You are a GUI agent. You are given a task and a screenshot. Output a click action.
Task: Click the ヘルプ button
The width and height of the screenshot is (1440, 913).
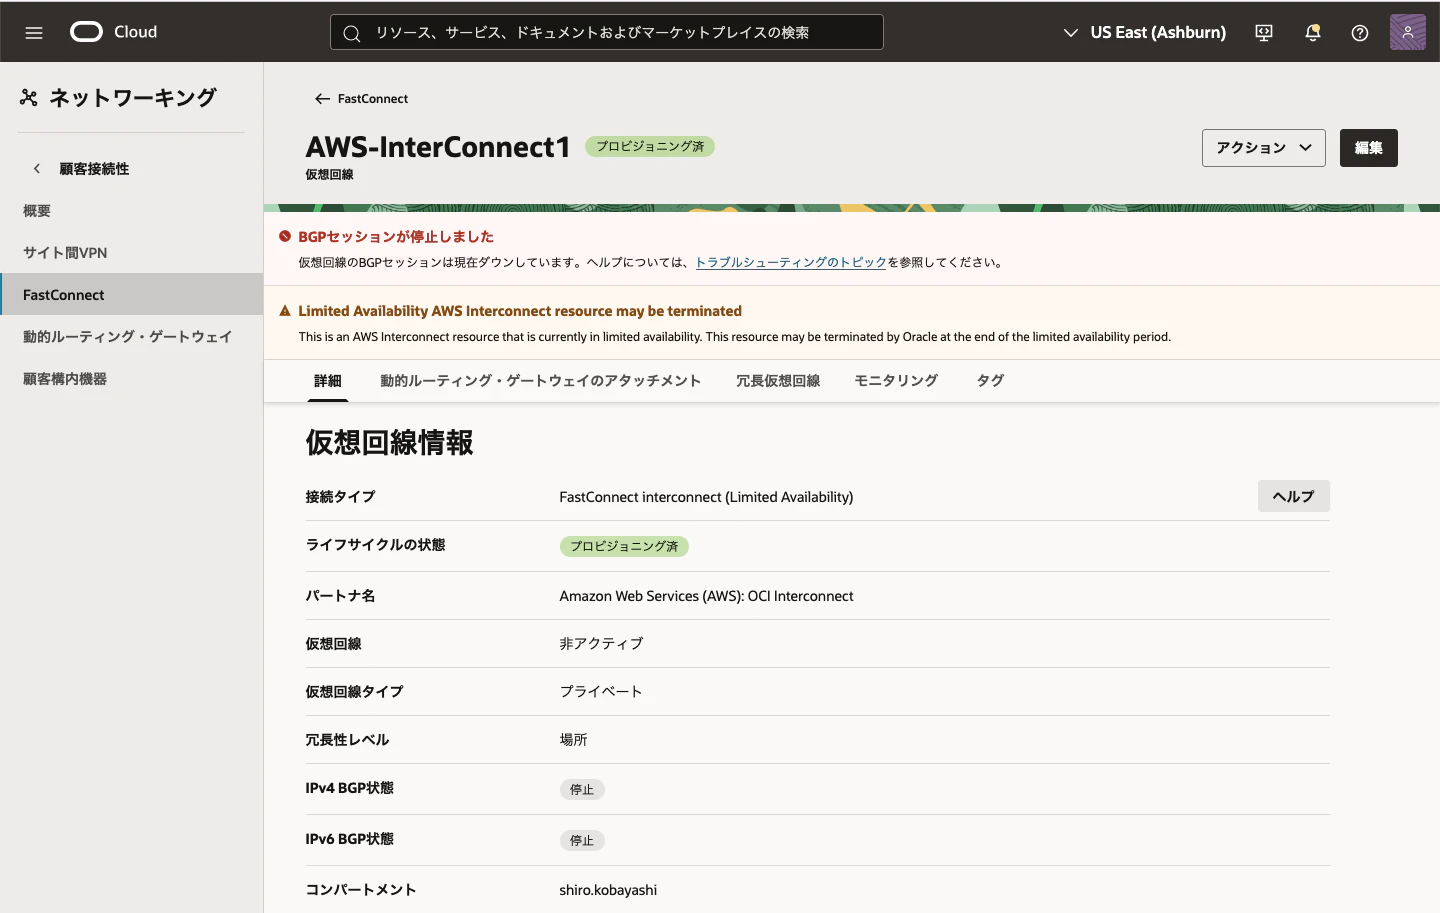pos(1294,496)
